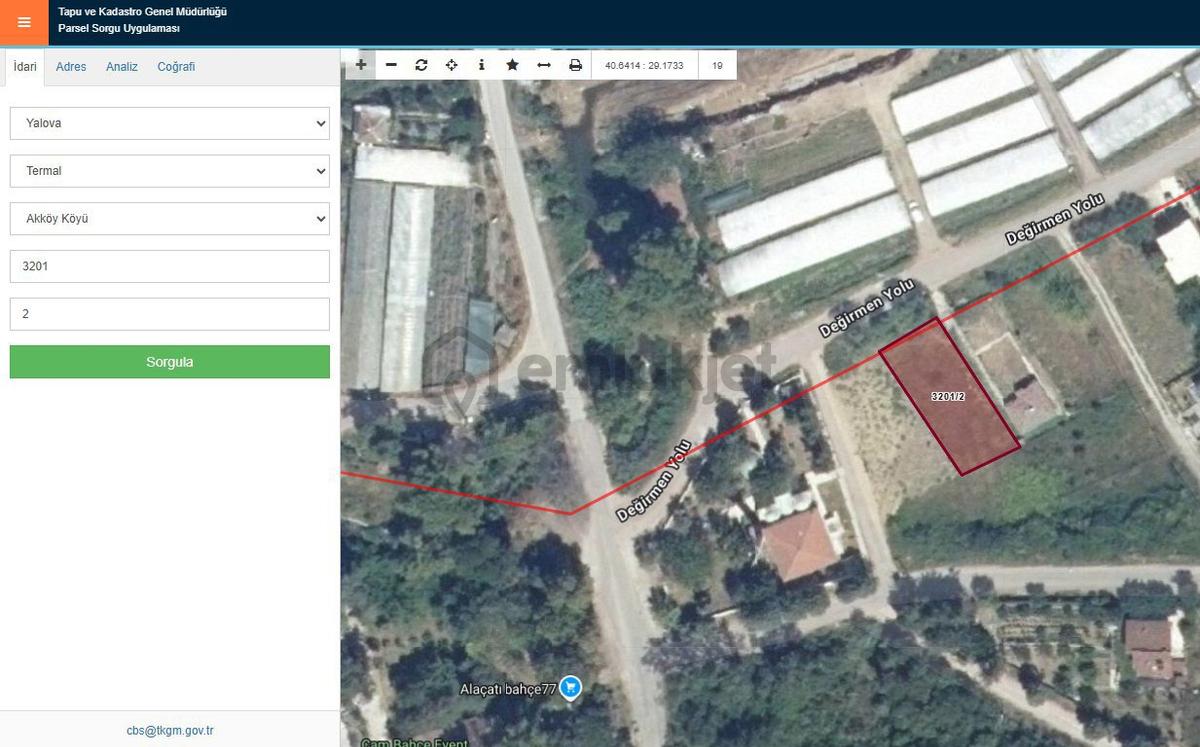Viewport: 1200px width, 747px height.
Task: Refresh the map view
Action: pos(421,65)
